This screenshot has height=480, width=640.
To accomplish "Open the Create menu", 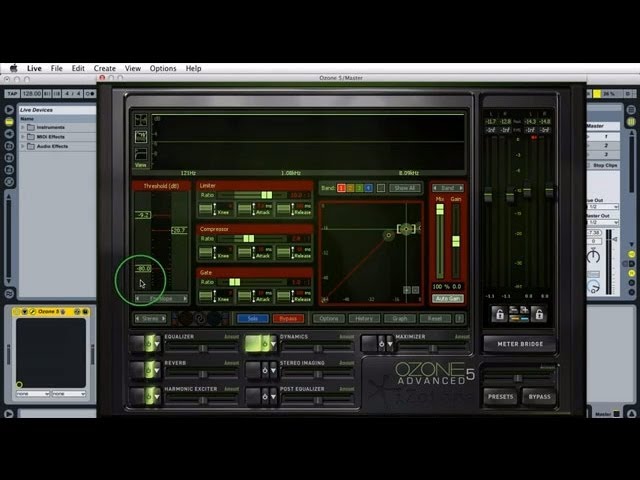I will tap(104, 69).
